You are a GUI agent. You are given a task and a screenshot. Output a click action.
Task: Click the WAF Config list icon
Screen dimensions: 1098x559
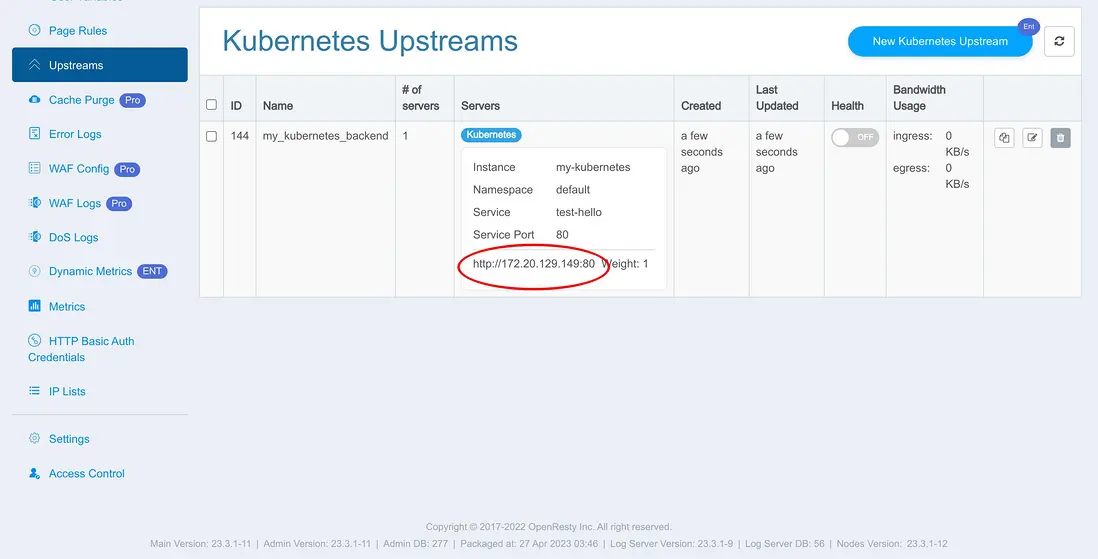click(34, 168)
